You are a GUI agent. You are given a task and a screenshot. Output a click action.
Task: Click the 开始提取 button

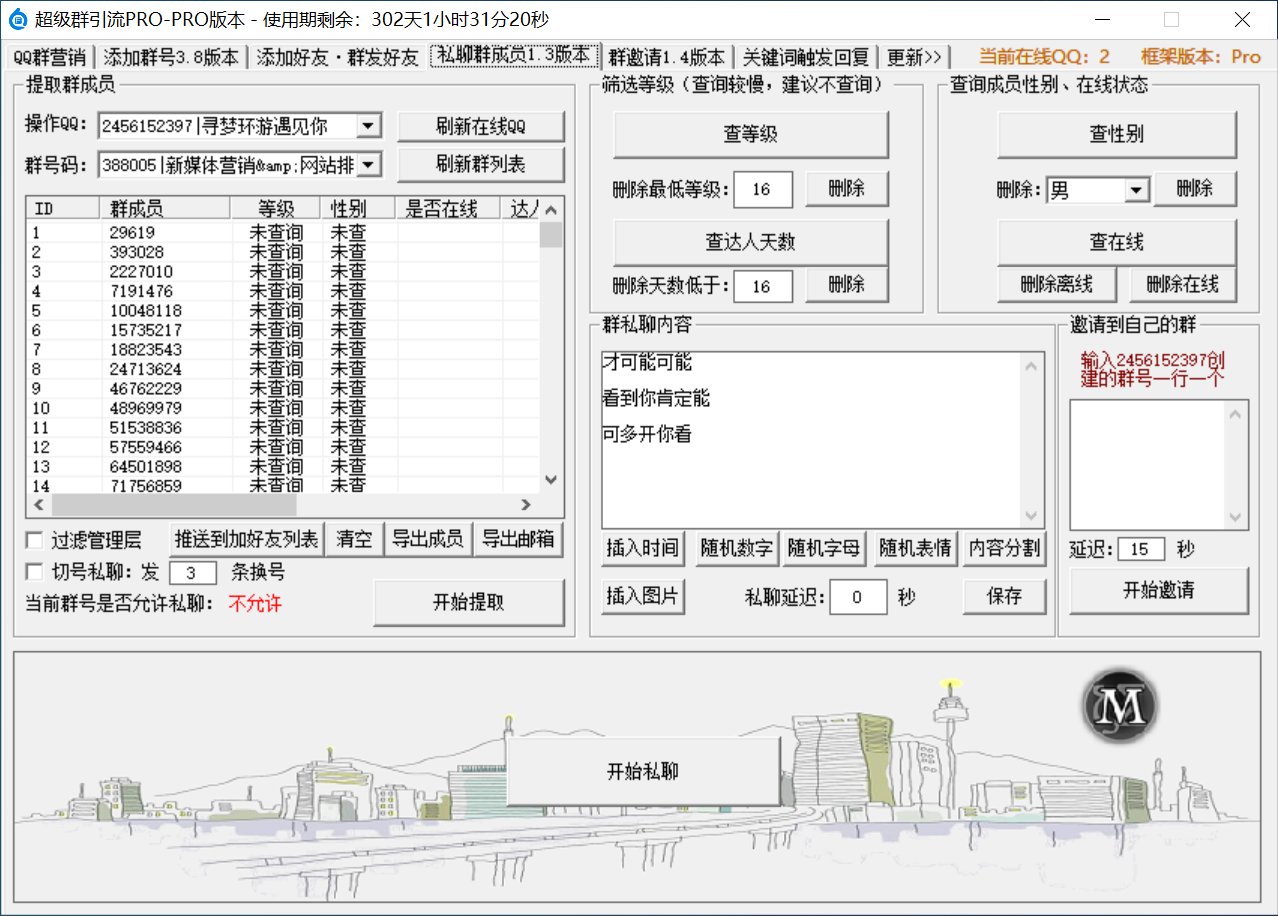468,602
